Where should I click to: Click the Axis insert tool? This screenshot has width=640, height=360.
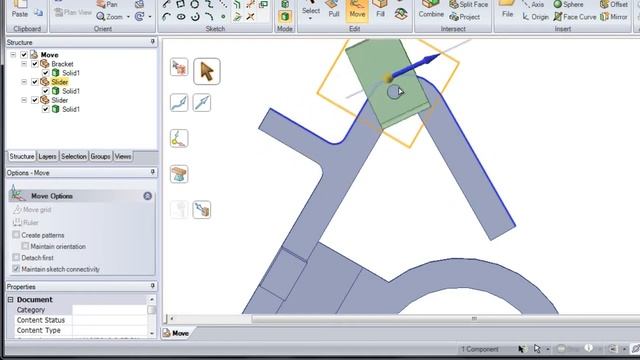click(533, 4)
